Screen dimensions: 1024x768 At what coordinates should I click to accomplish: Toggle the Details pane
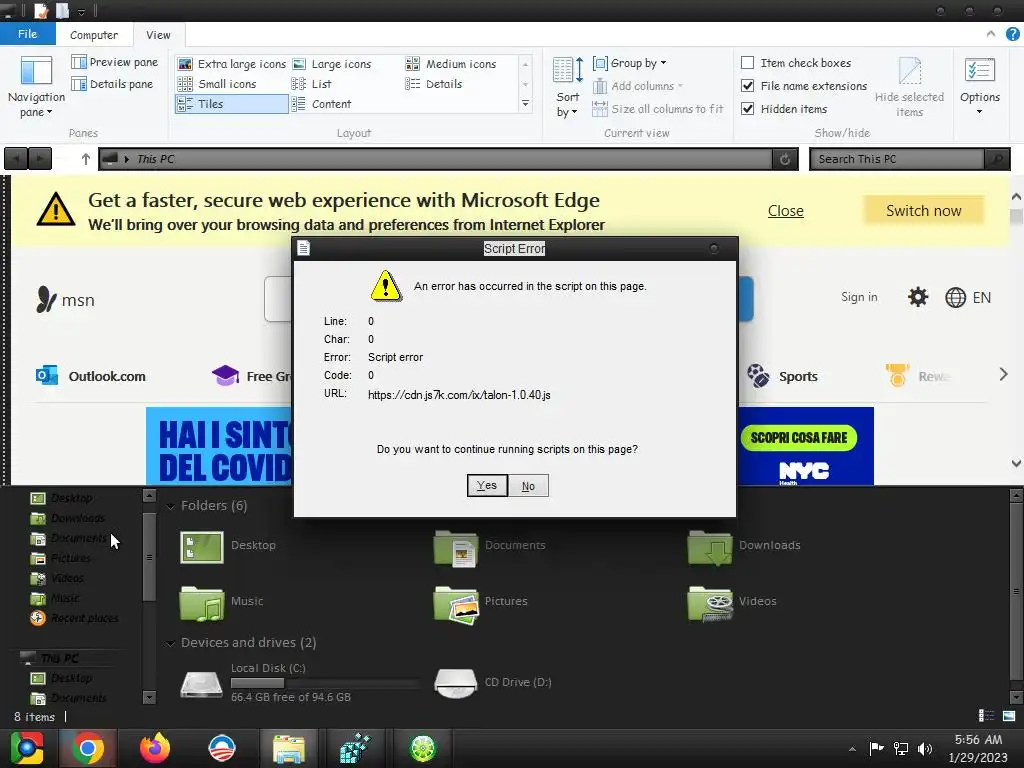tap(112, 84)
